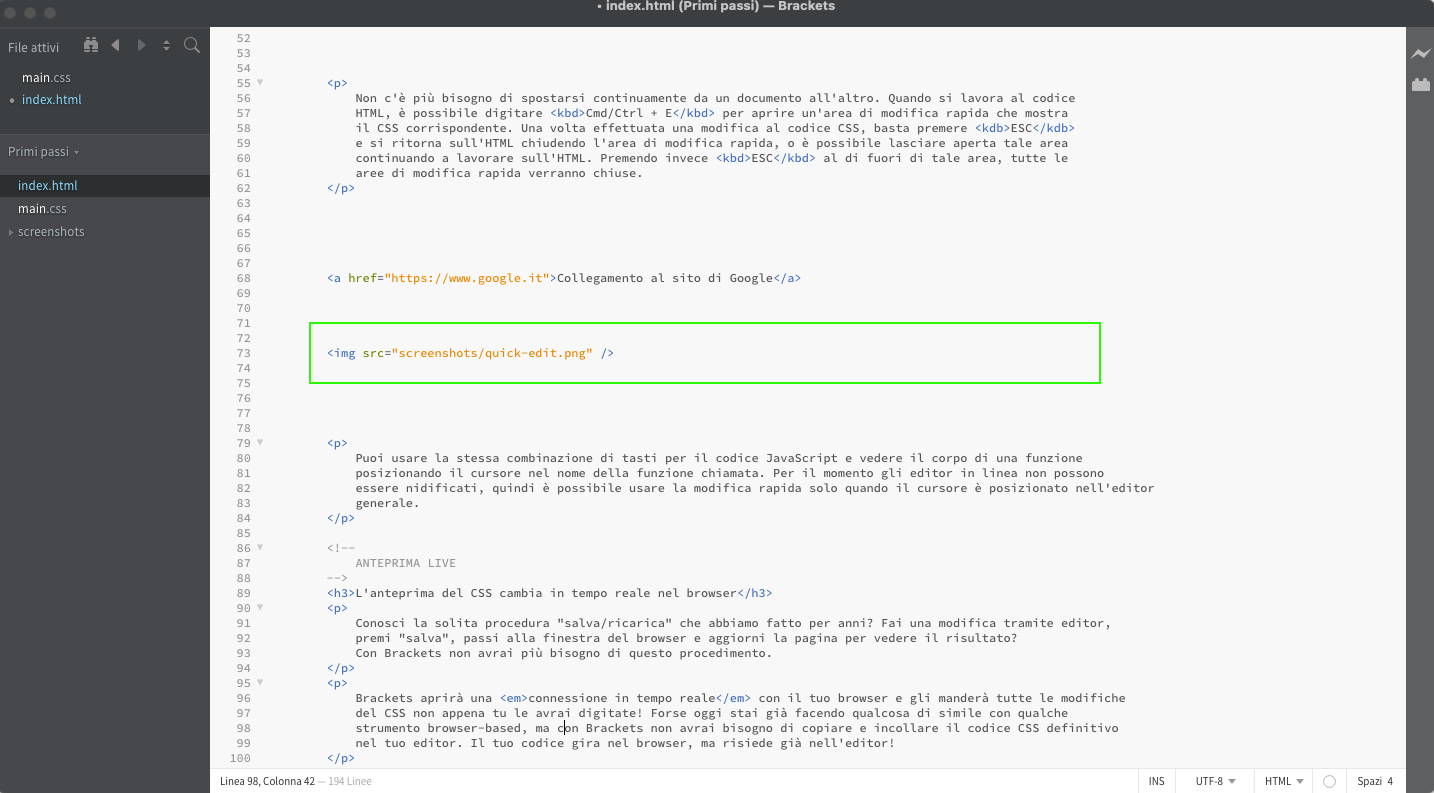Click the '194 Linee' line count
The width and height of the screenshot is (1434, 793).
point(349,781)
